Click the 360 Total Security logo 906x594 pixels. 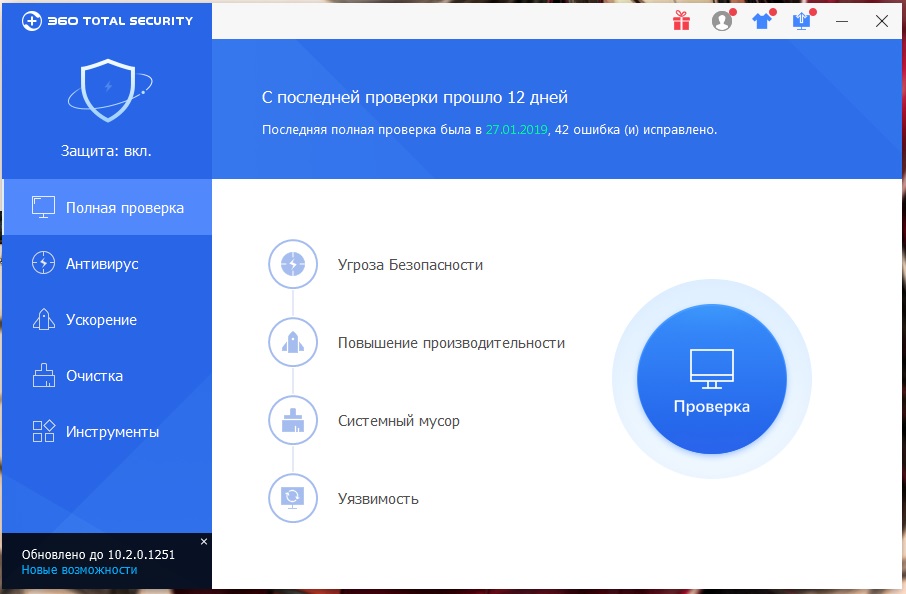coord(107,21)
